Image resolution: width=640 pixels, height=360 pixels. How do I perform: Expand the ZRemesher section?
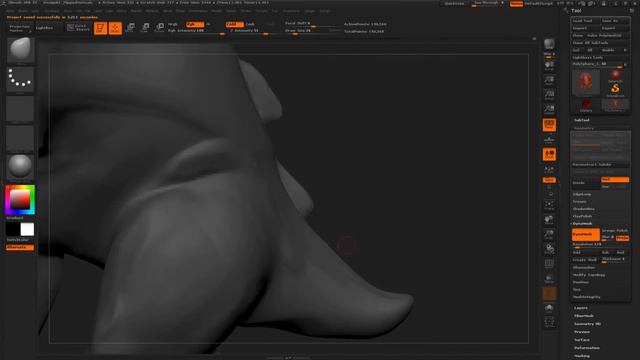[x=584, y=268]
